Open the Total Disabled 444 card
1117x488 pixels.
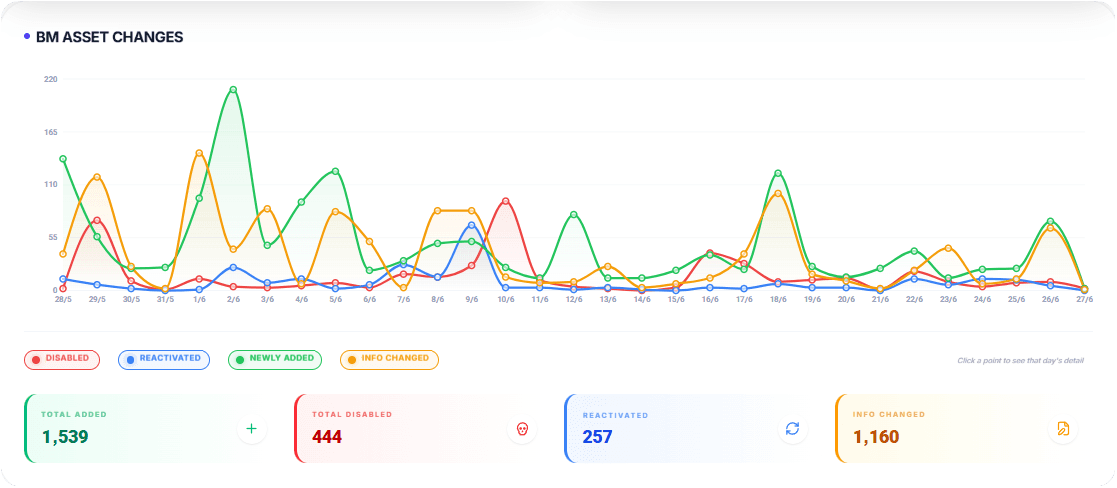click(419, 429)
